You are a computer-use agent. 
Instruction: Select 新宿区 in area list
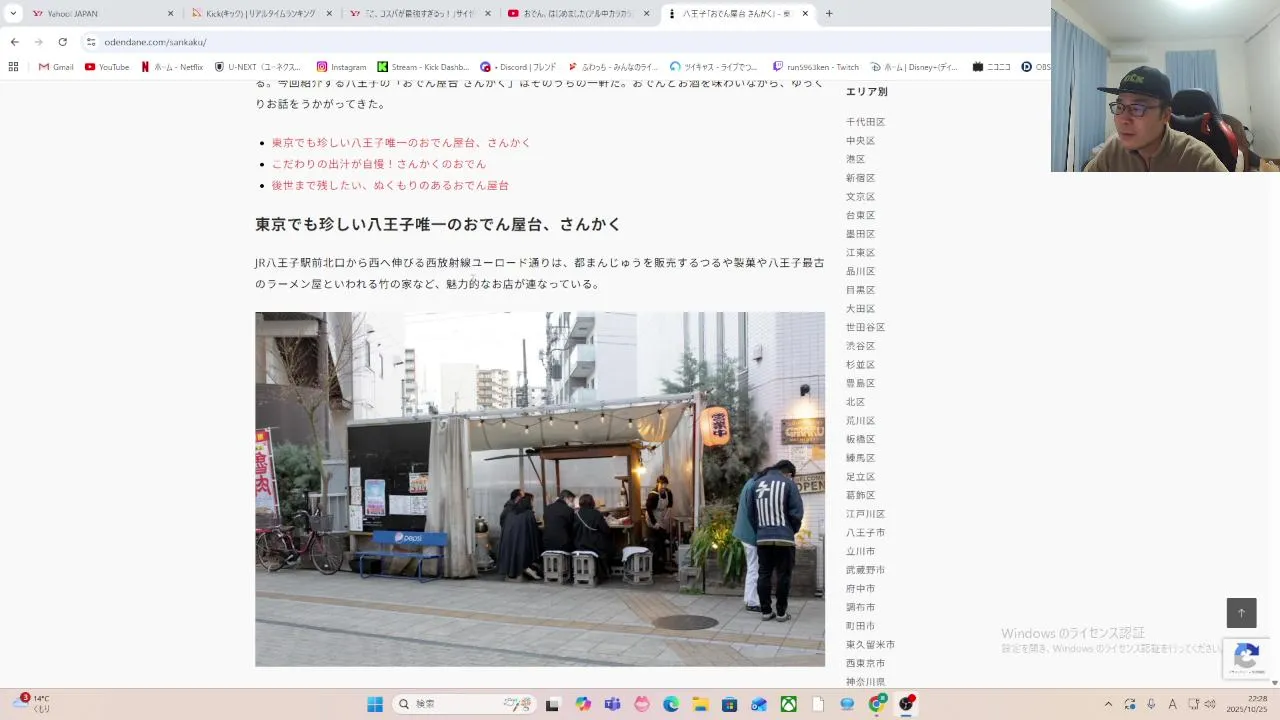point(860,178)
